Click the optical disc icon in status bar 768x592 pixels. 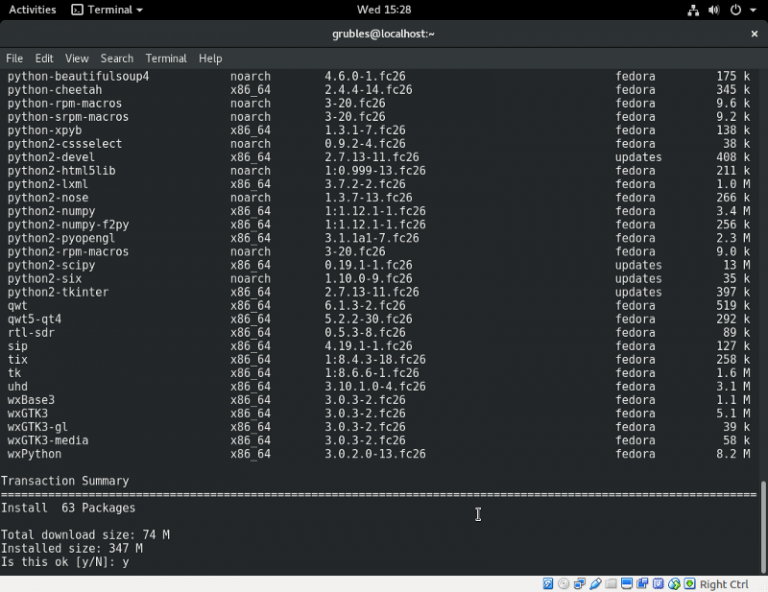click(564, 584)
